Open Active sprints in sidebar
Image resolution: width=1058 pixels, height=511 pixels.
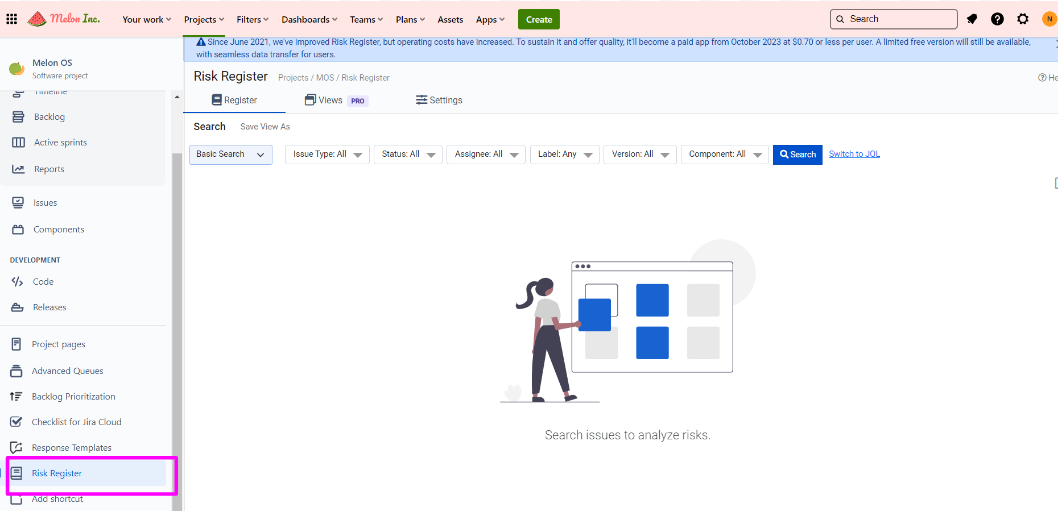pos(60,143)
